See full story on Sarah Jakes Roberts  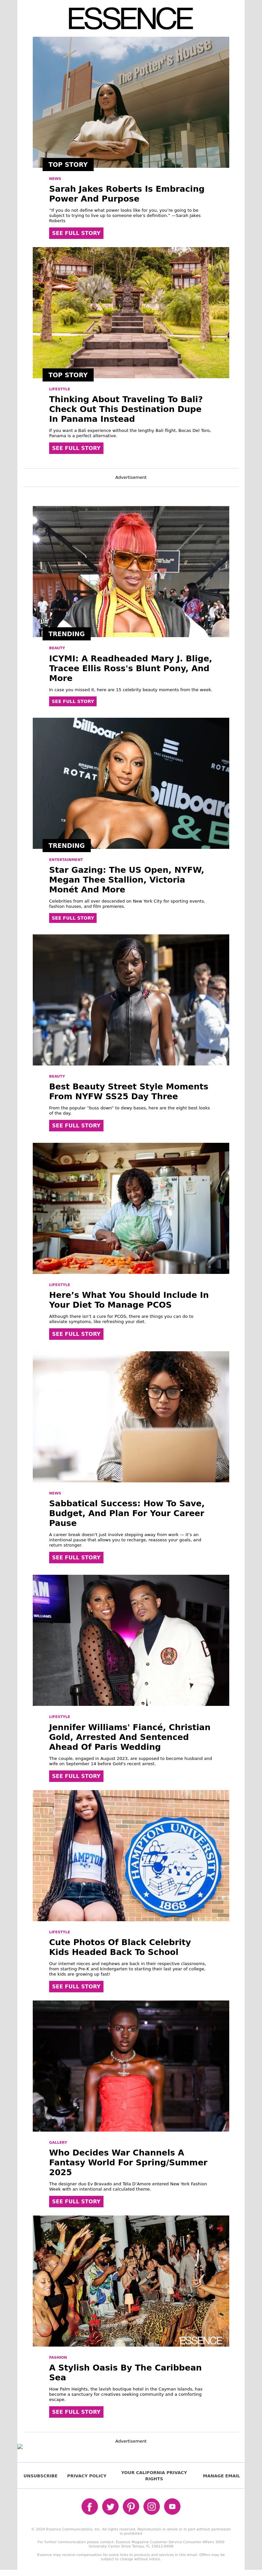(76, 233)
